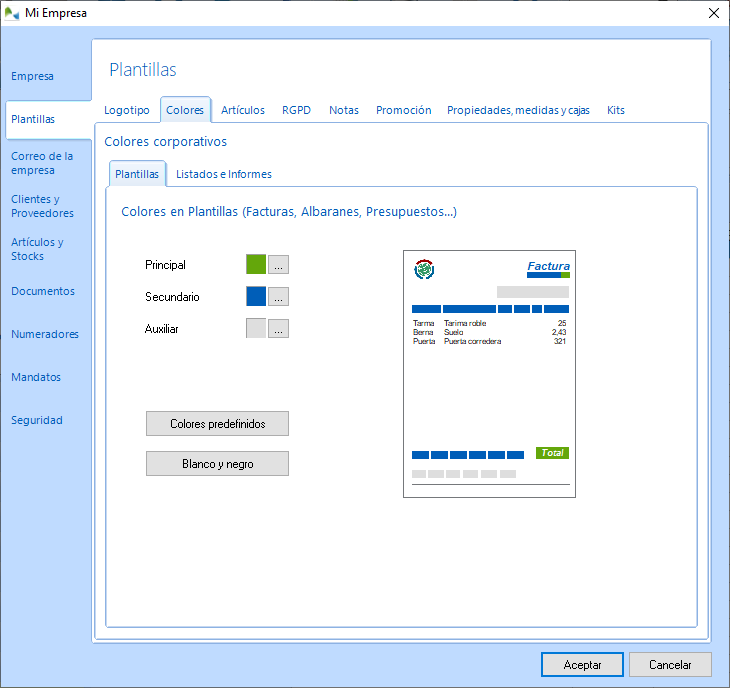The height and width of the screenshot is (688, 730).
Task: Apply the Blanco y negro preset
Action: pos(217,464)
